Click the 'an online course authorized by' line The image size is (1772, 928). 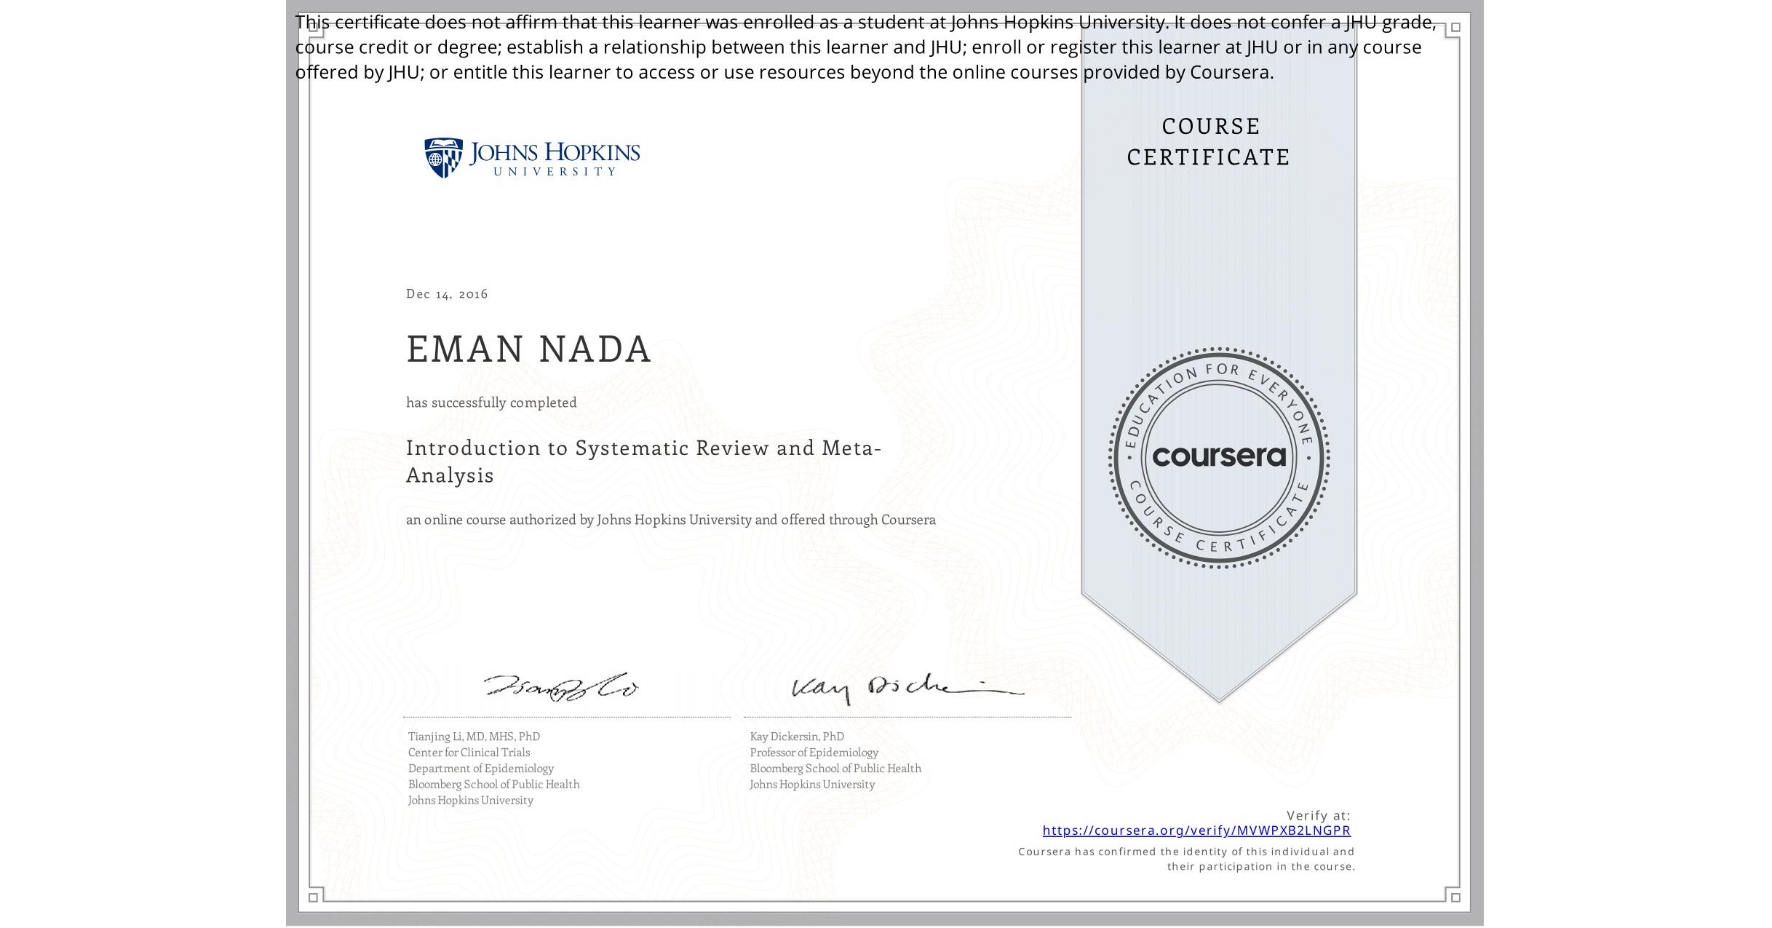671,520
